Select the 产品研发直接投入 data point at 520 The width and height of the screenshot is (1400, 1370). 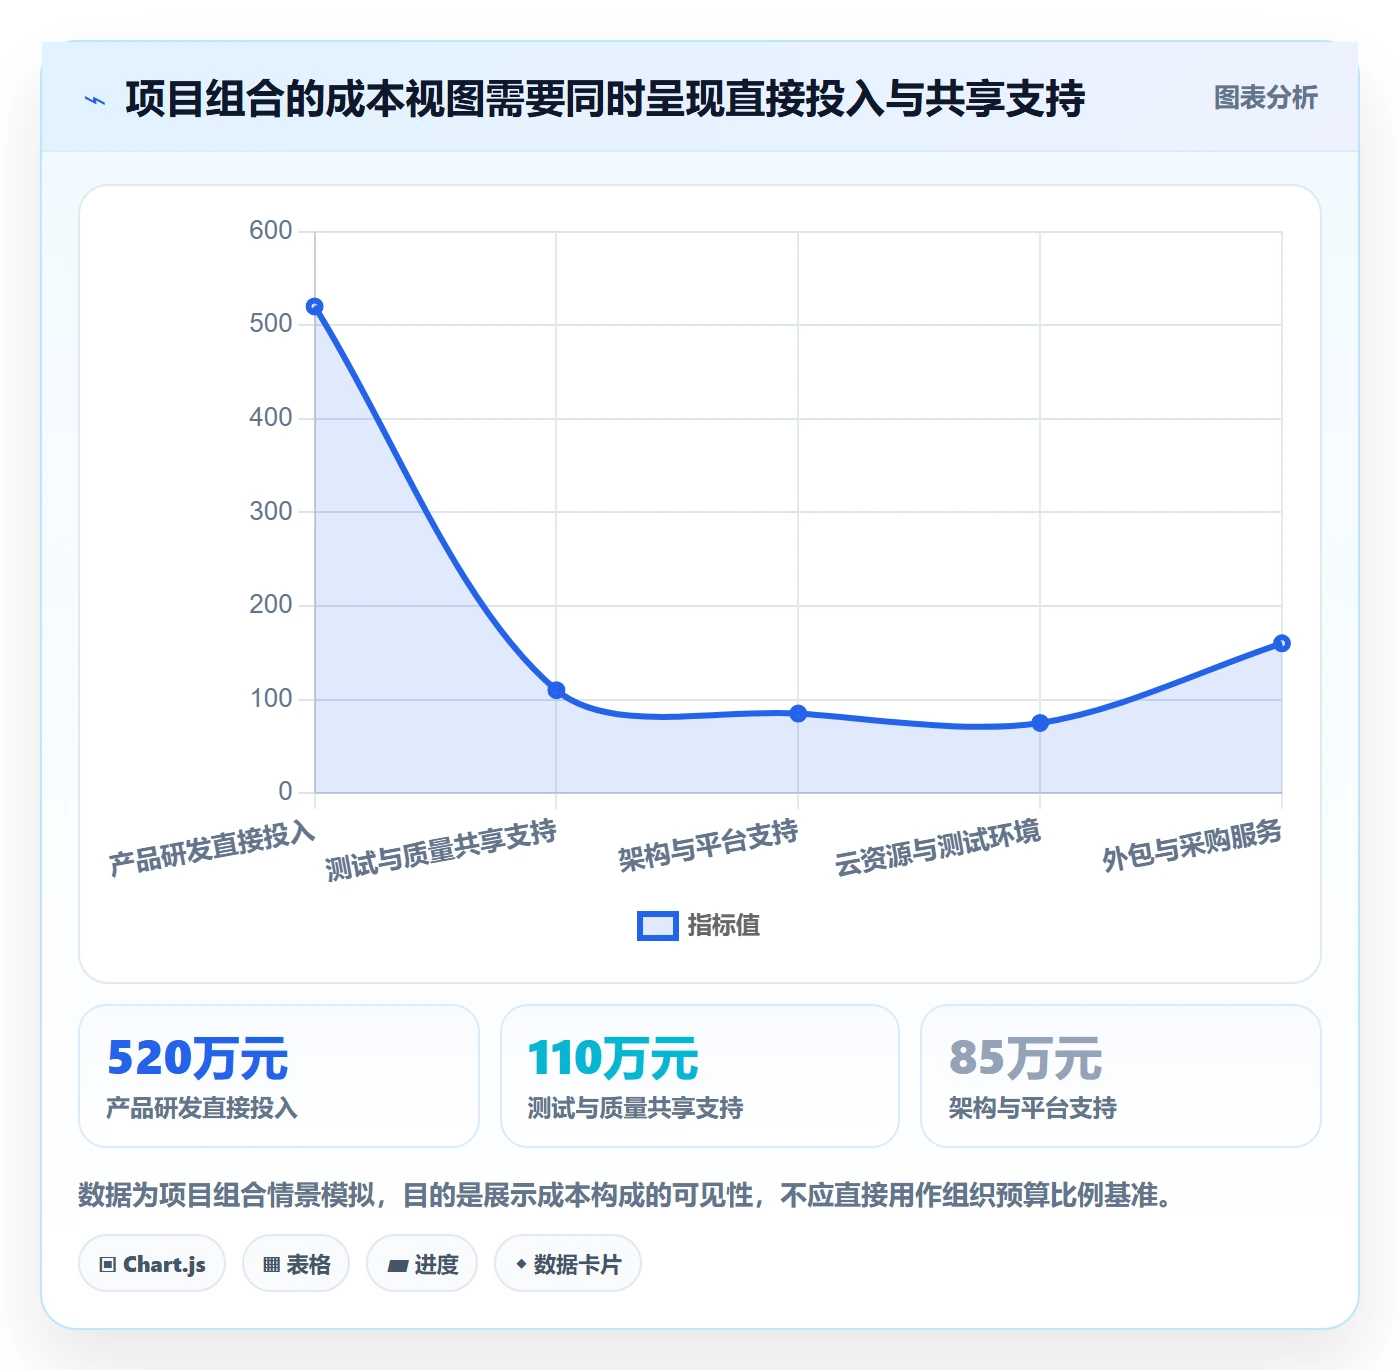(x=315, y=307)
